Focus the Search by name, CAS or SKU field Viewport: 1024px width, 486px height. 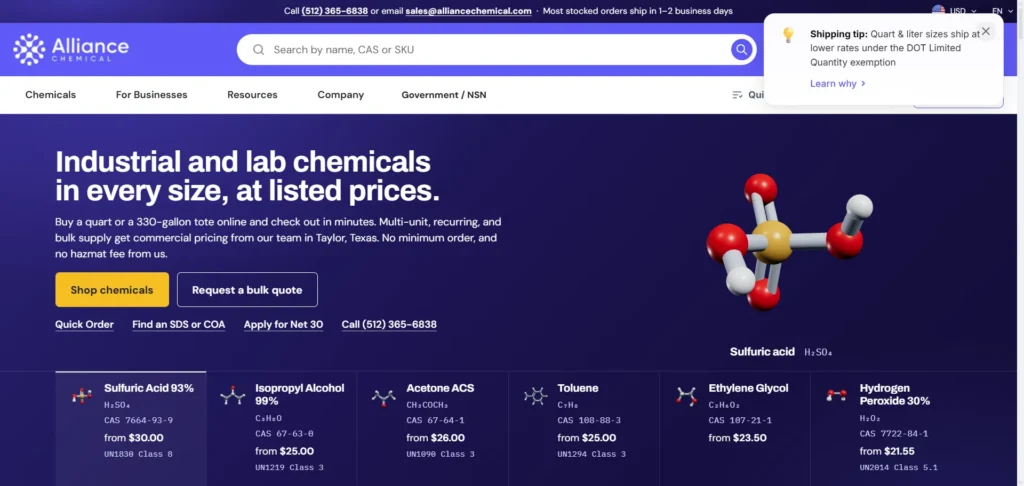(496, 50)
